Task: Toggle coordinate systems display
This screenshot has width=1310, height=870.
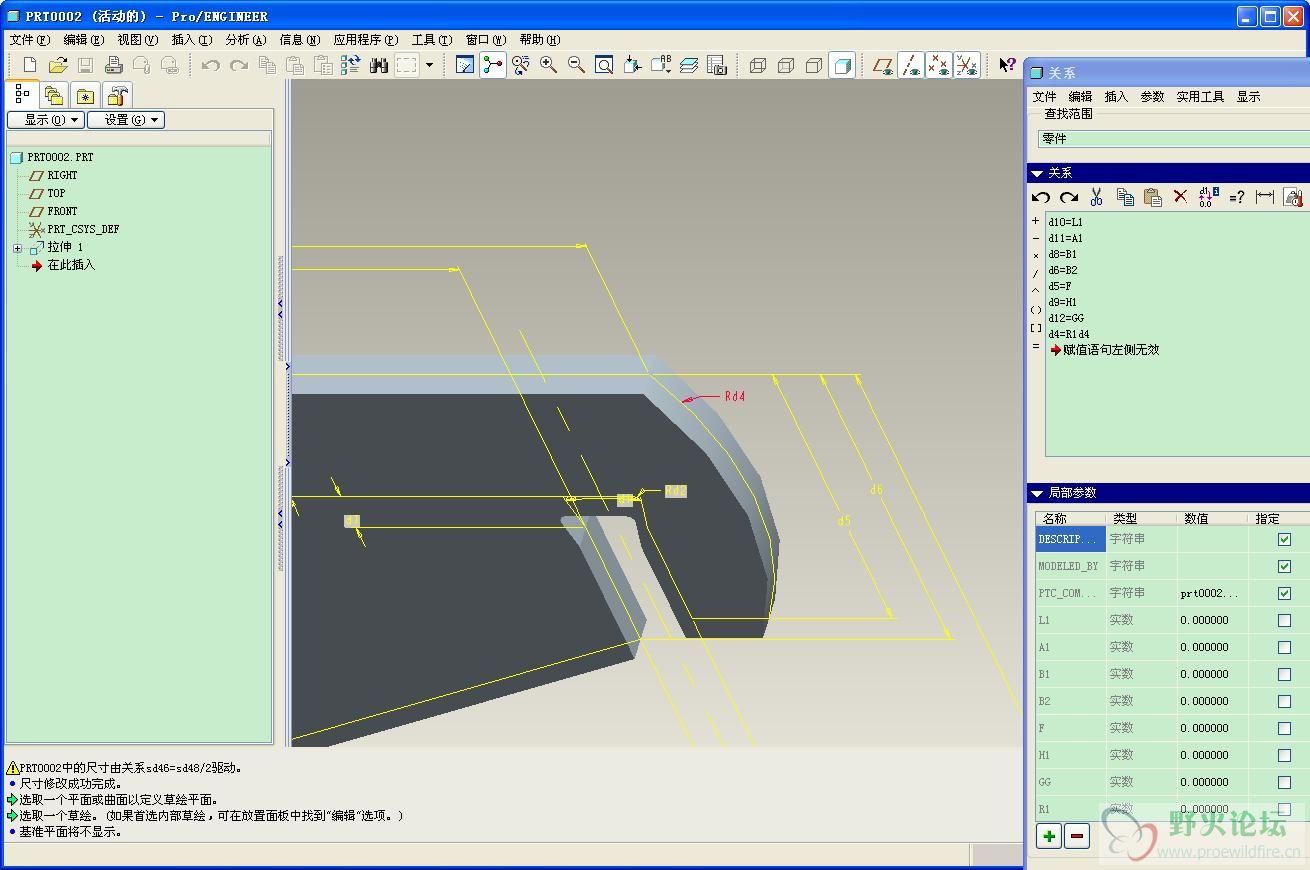Action: point(967,65)
